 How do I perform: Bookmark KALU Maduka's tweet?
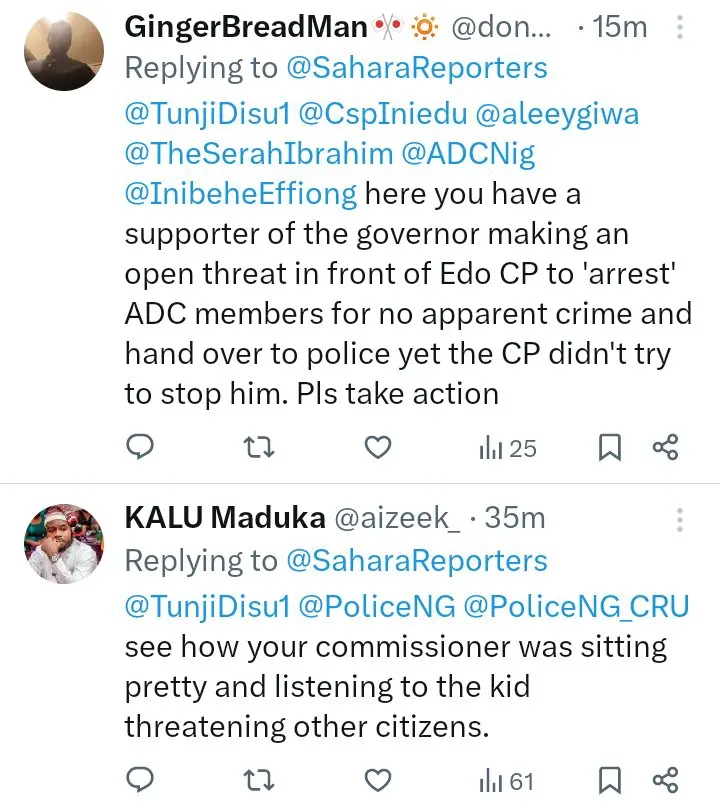[609, 781]
